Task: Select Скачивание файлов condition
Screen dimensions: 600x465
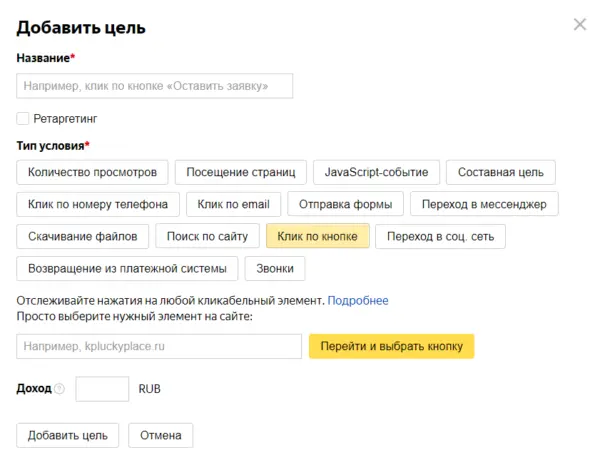Action: tap(83, 236)
